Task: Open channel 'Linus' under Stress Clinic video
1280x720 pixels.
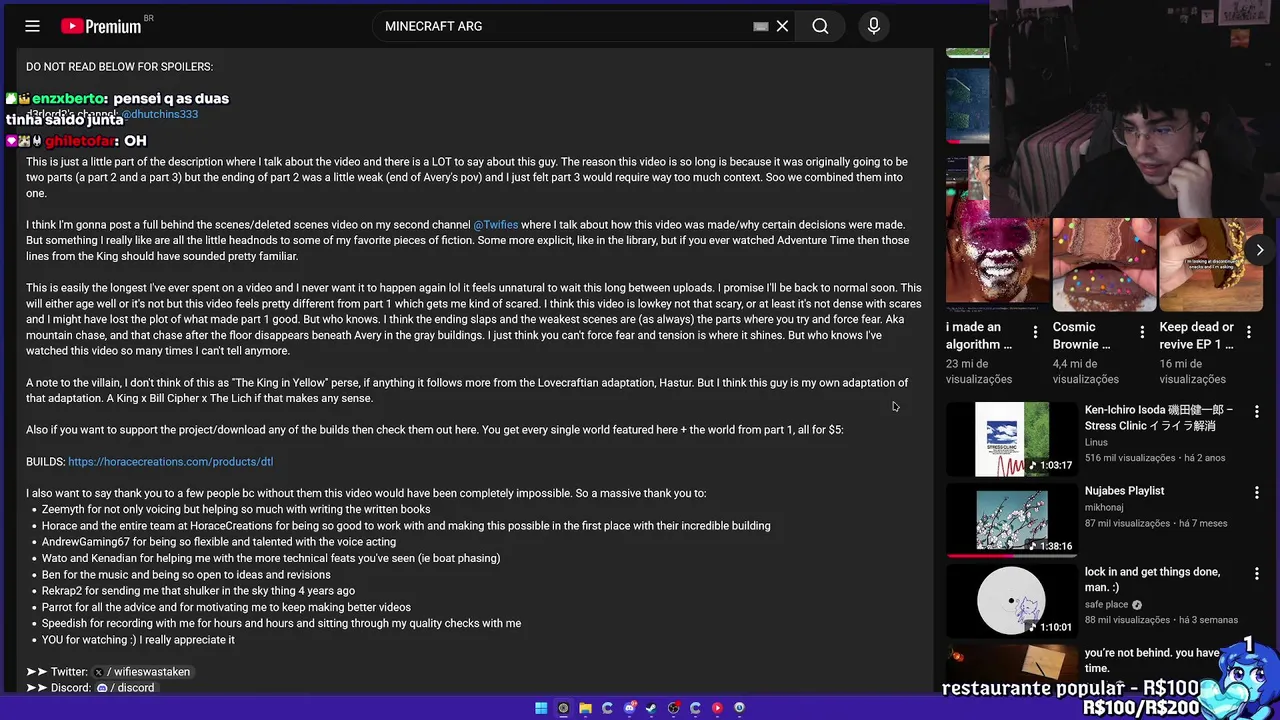Action: click(1096, 442)
